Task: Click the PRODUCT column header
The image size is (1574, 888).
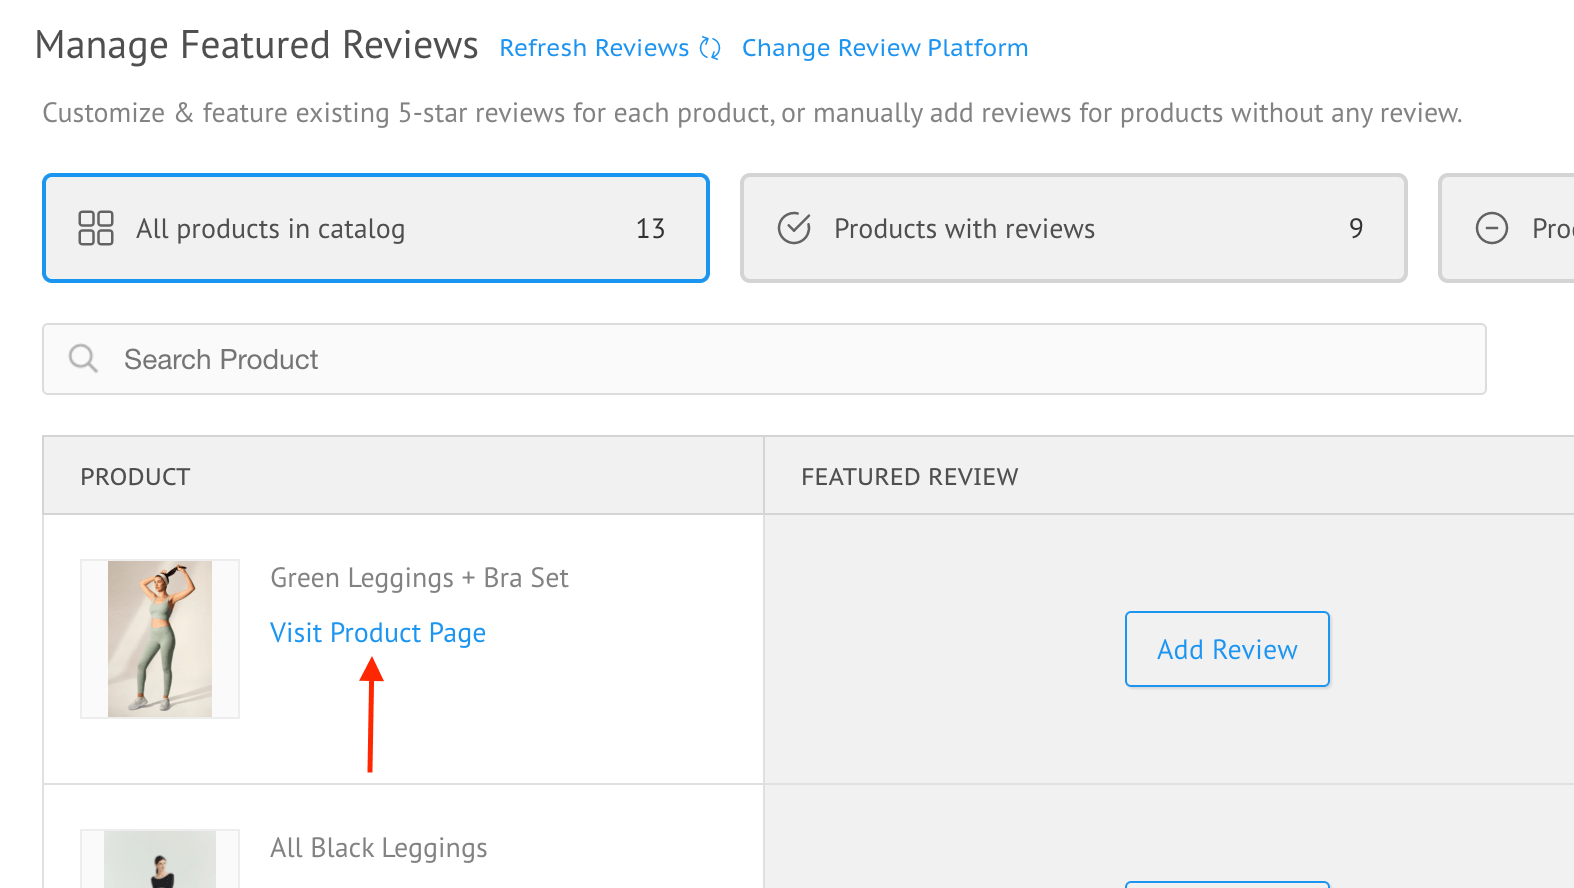Action: tap(135, 477)
